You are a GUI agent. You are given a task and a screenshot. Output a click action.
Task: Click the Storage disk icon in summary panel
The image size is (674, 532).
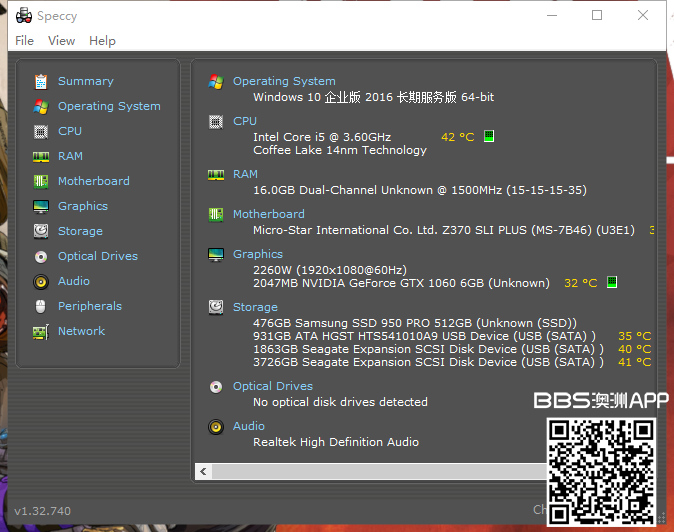216,307
